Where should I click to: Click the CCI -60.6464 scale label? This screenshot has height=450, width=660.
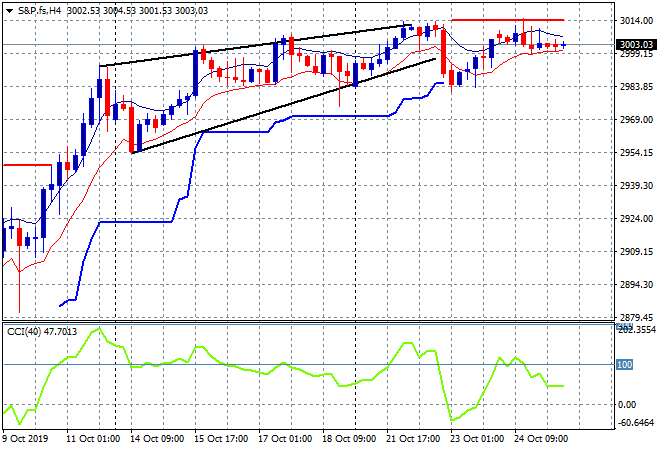click(636, 422)
